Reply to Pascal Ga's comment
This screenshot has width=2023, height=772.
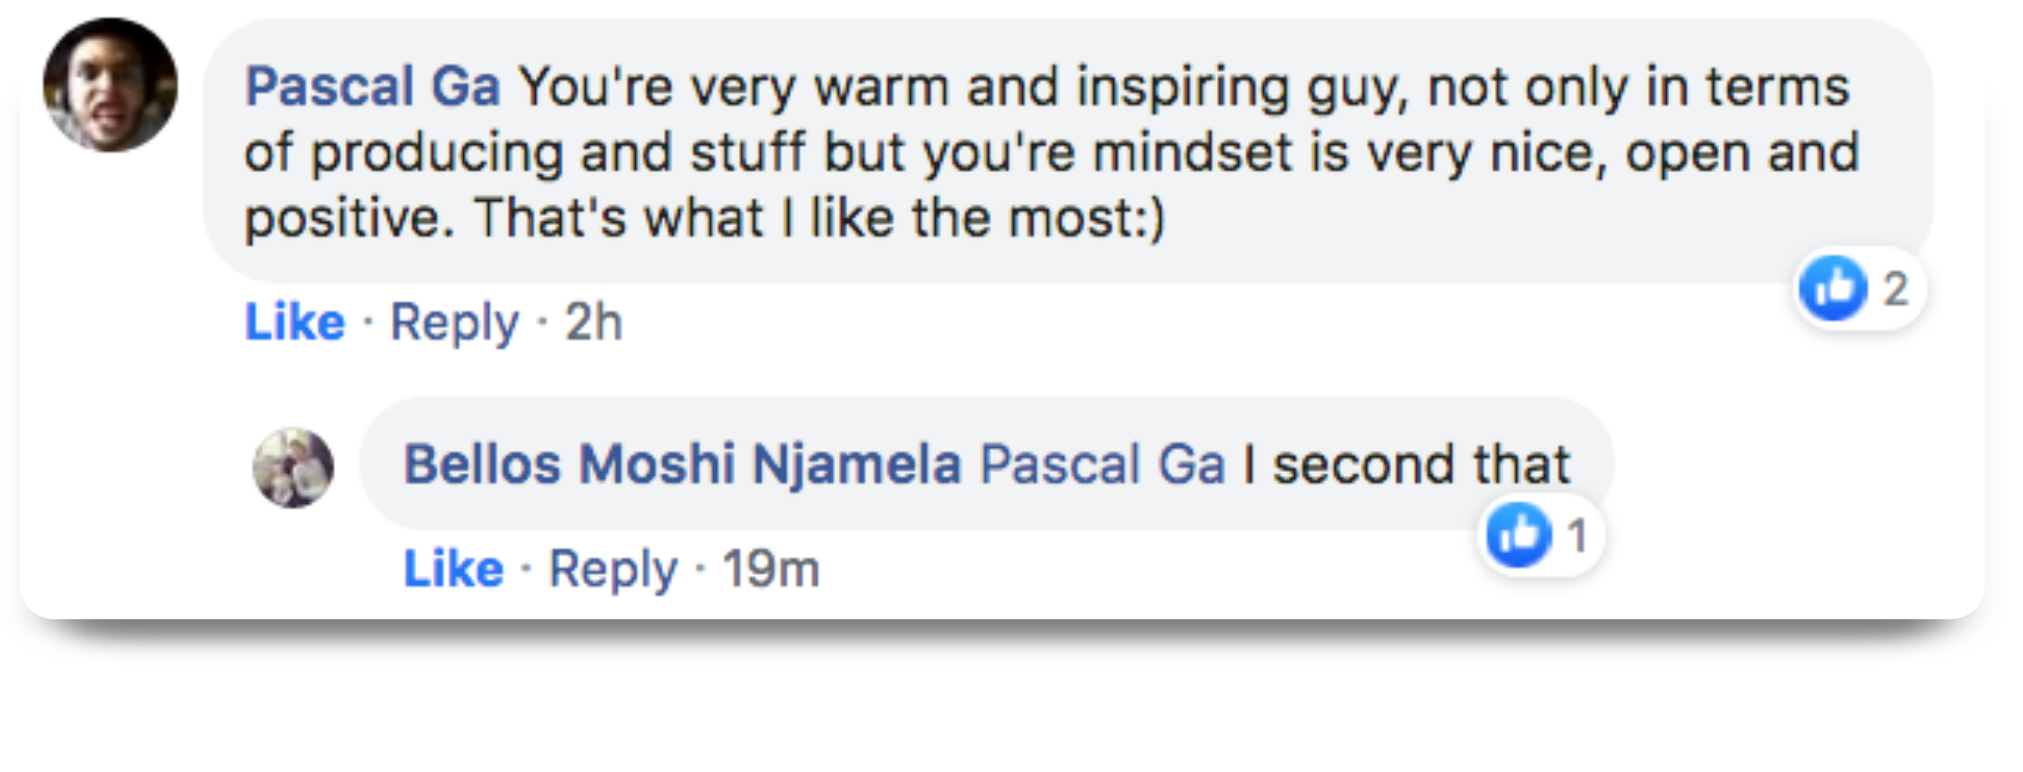click(454, 322)
